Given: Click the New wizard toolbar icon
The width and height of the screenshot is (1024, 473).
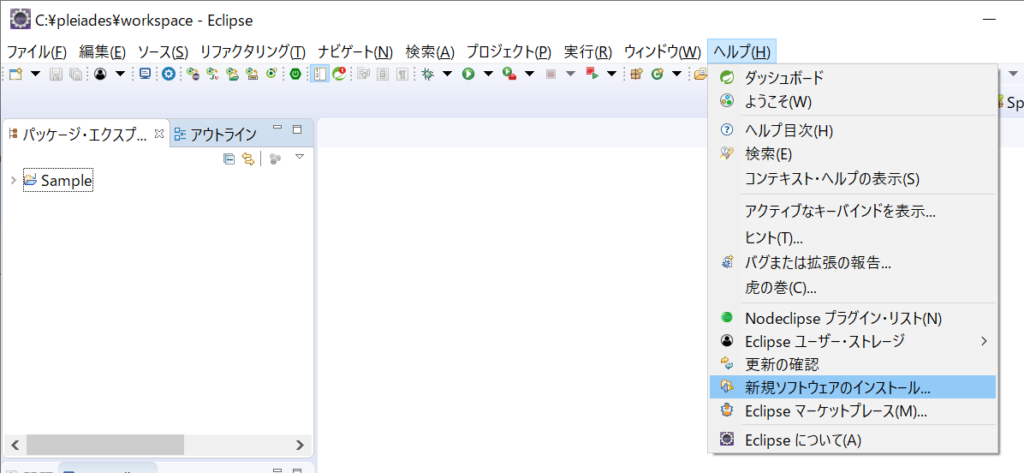Looking at the screenshot, I should pos(14,74).
